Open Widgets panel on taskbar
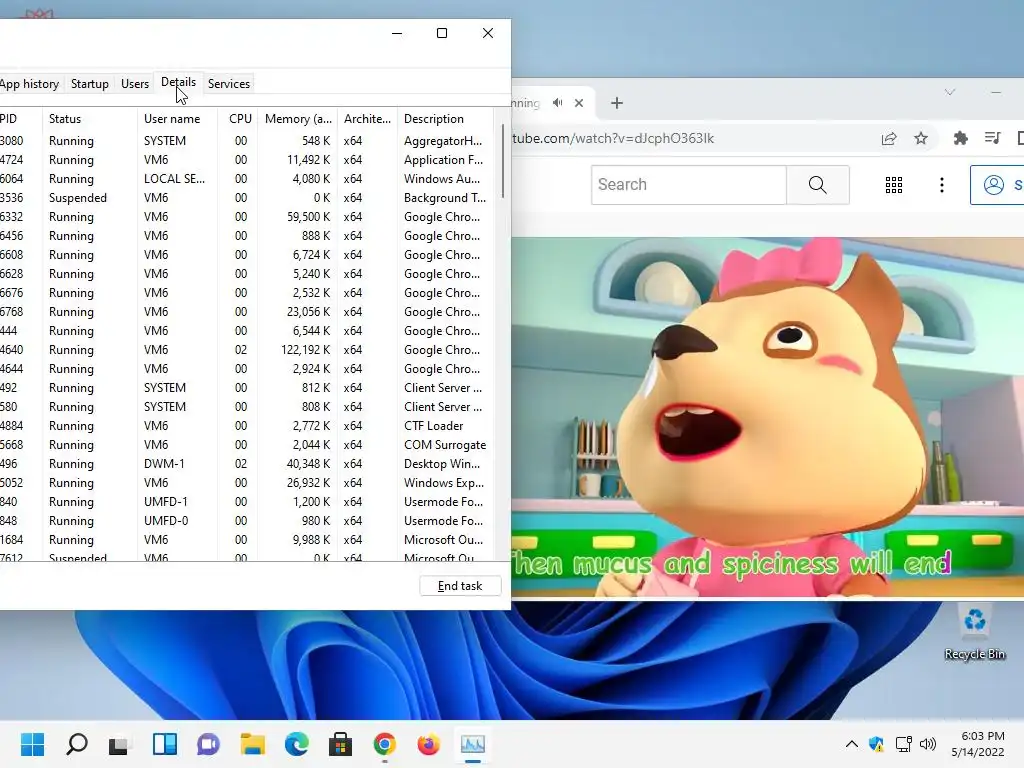Image resolution: width=1024 pixels, height=768 pixels. point(165,744)
